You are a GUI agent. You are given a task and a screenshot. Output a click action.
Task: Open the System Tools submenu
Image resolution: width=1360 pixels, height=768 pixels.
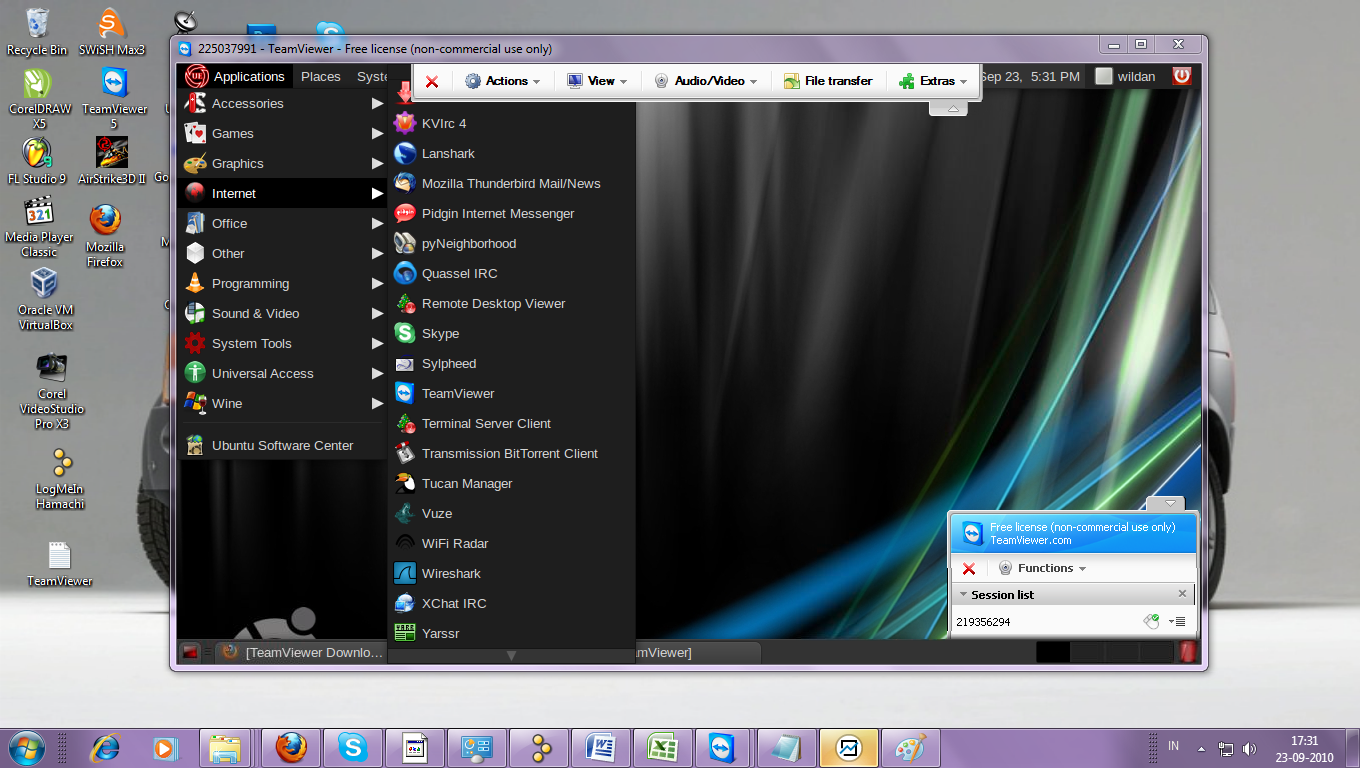284,343
